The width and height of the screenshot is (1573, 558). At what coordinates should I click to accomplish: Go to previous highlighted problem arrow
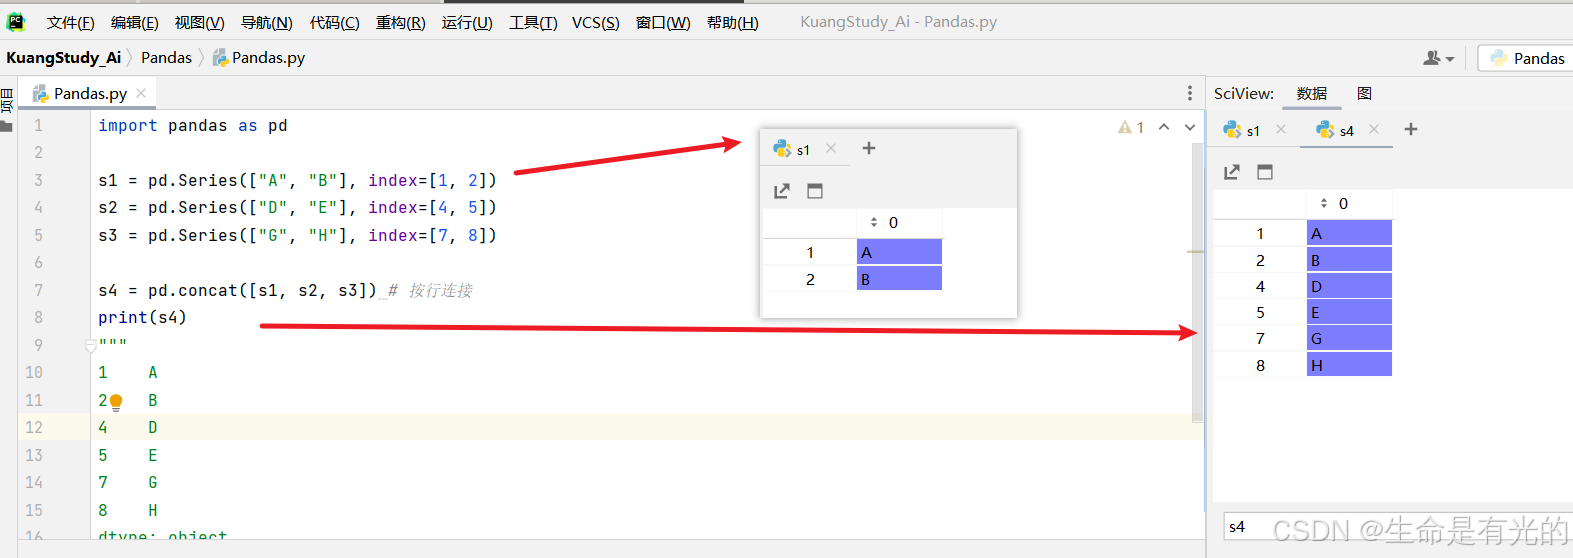[1164, 127]
